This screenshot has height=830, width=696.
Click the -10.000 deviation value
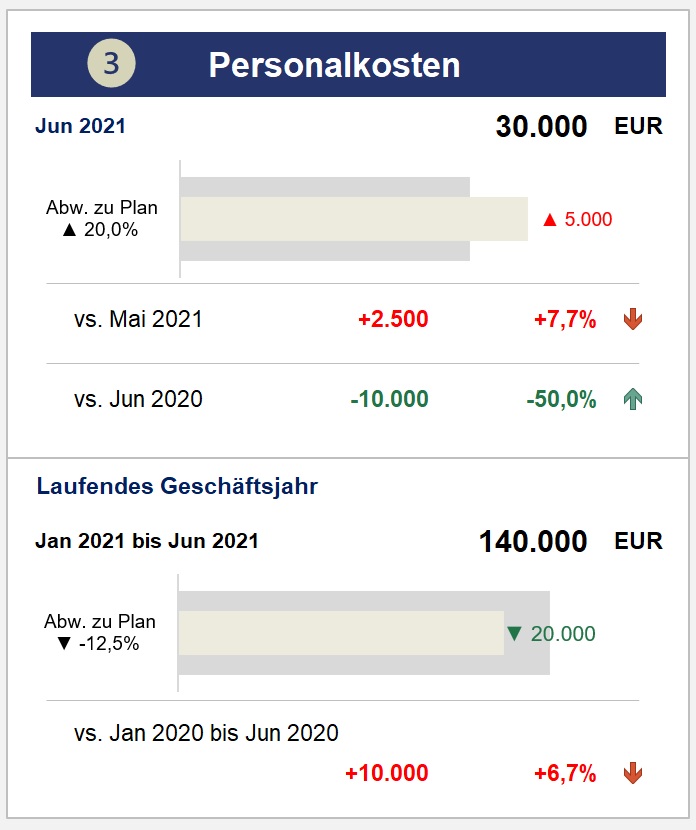[x=389, y=399]
